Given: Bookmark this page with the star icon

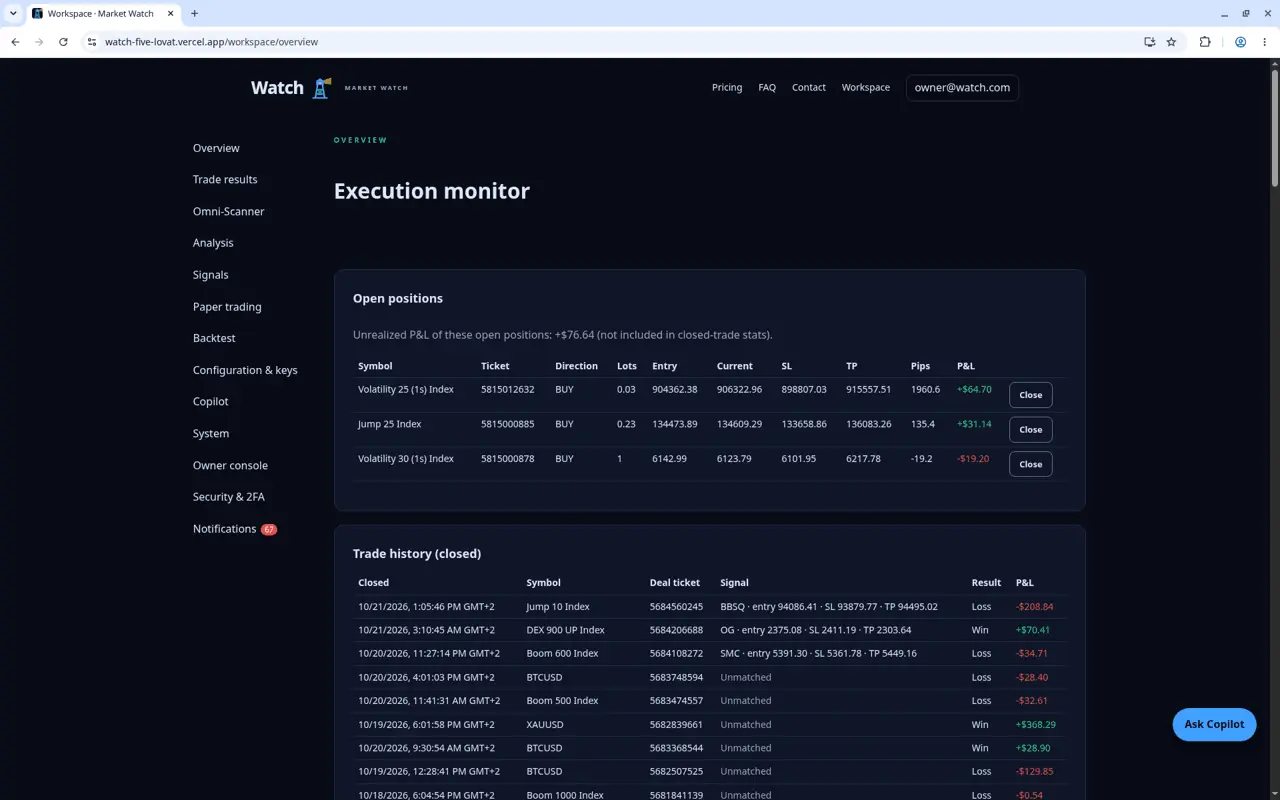Looking at the screenshot, I should click(x=1171, y=42).
